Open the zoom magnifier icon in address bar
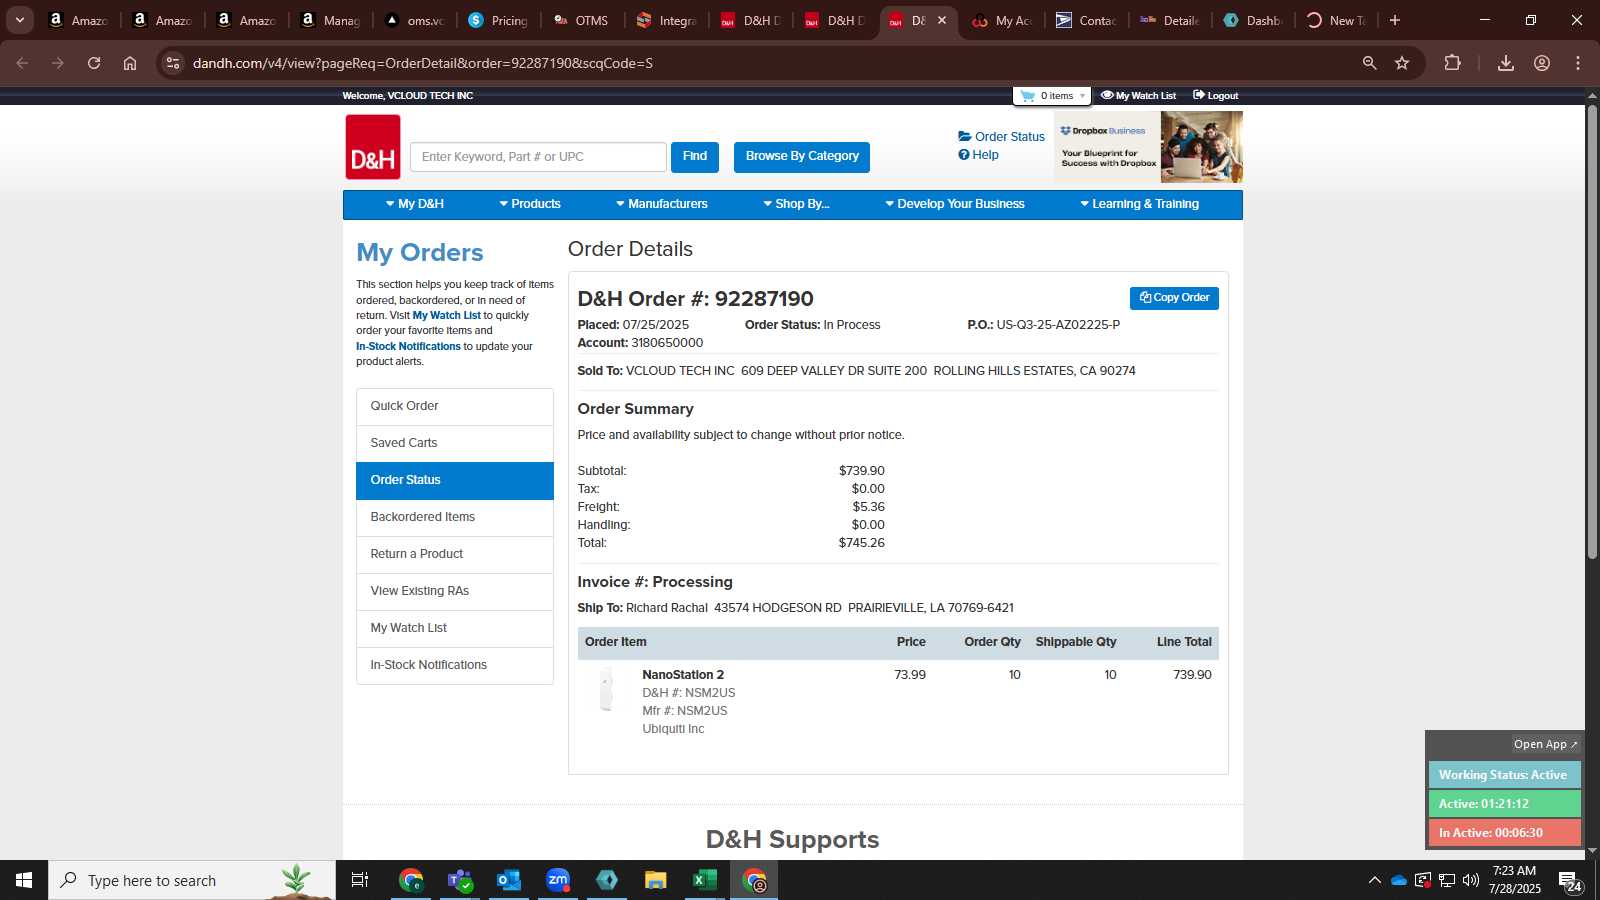Screen dimensions: 1600x900 coord(1370,63)
